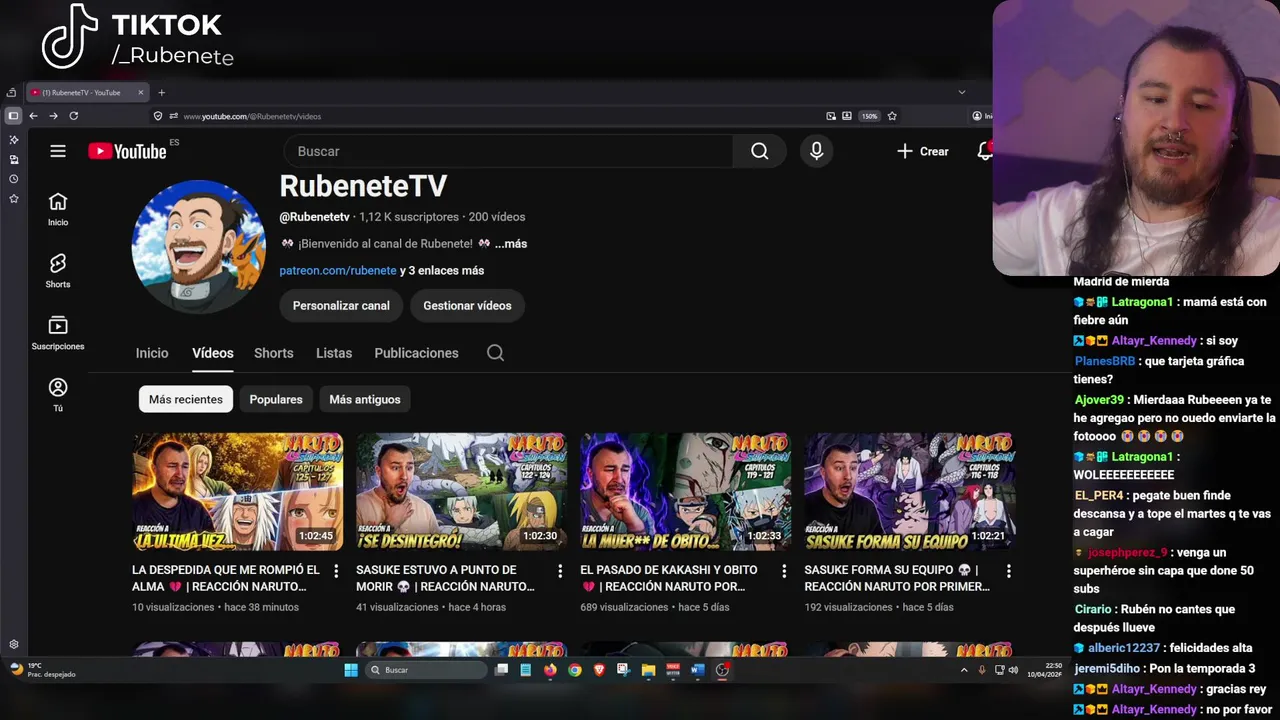This screenshot has height=720, width=1280.
Task: Open SASUKE FORMA SU EQUIPO title
Action: point(897,578)
